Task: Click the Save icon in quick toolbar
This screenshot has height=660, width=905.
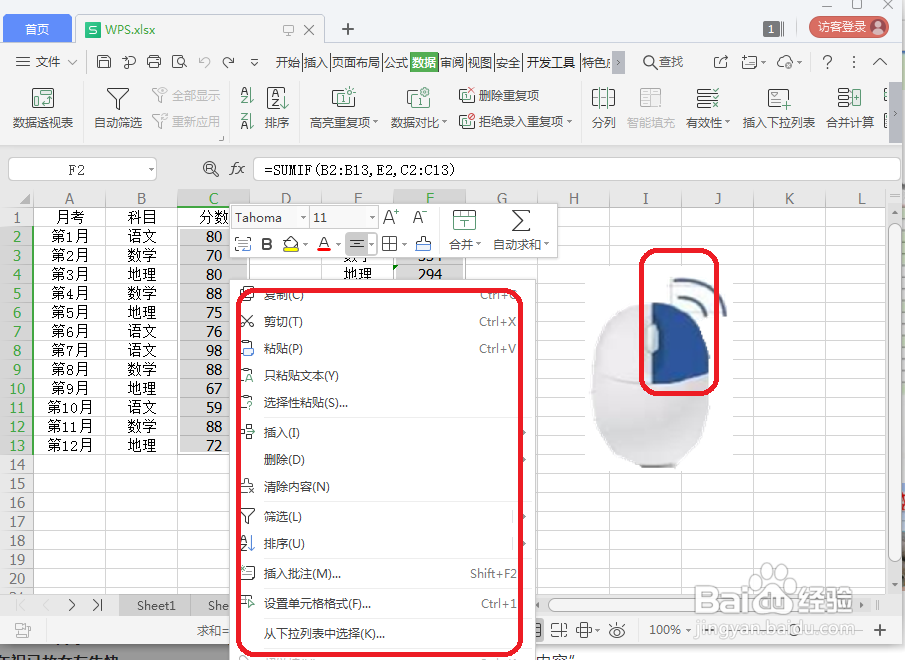Action: pyautogui.click(x=104, y=62)
